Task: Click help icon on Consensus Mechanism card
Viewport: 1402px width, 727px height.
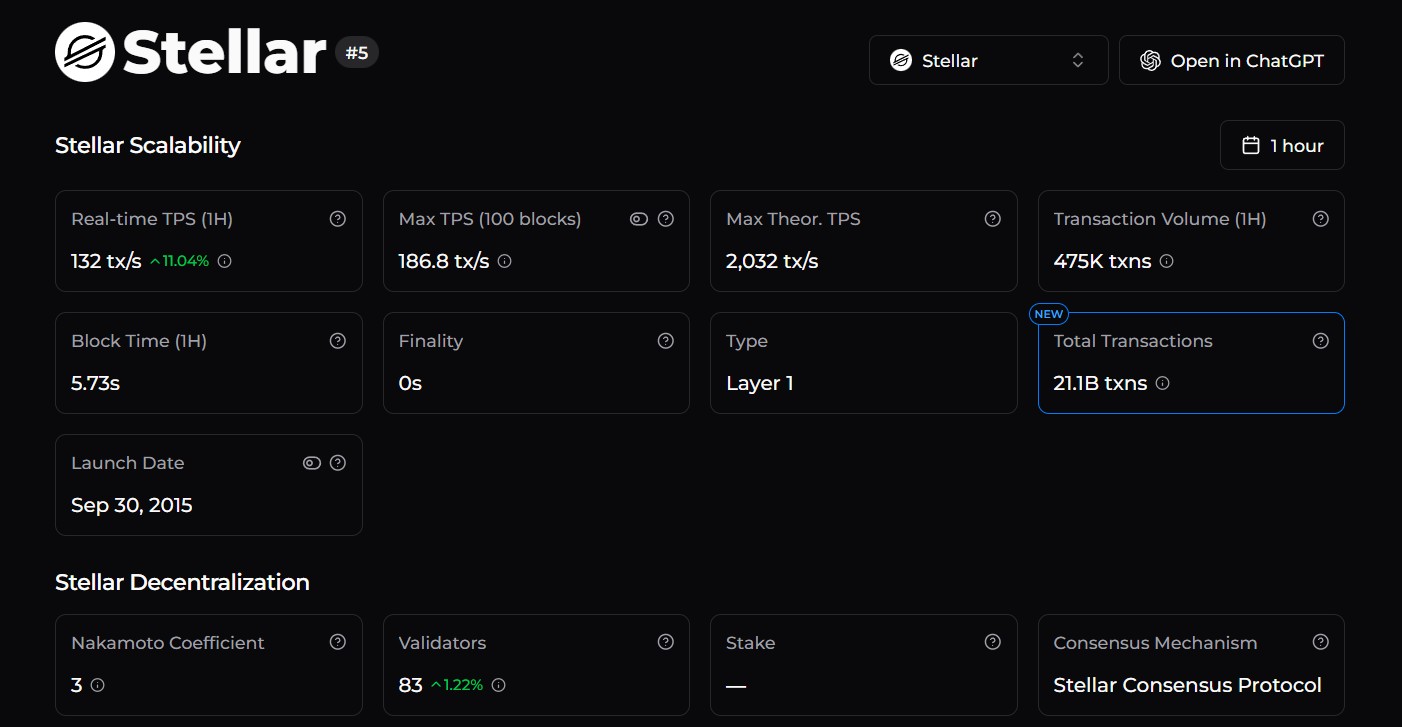Action: click(x=1321, y=643)
